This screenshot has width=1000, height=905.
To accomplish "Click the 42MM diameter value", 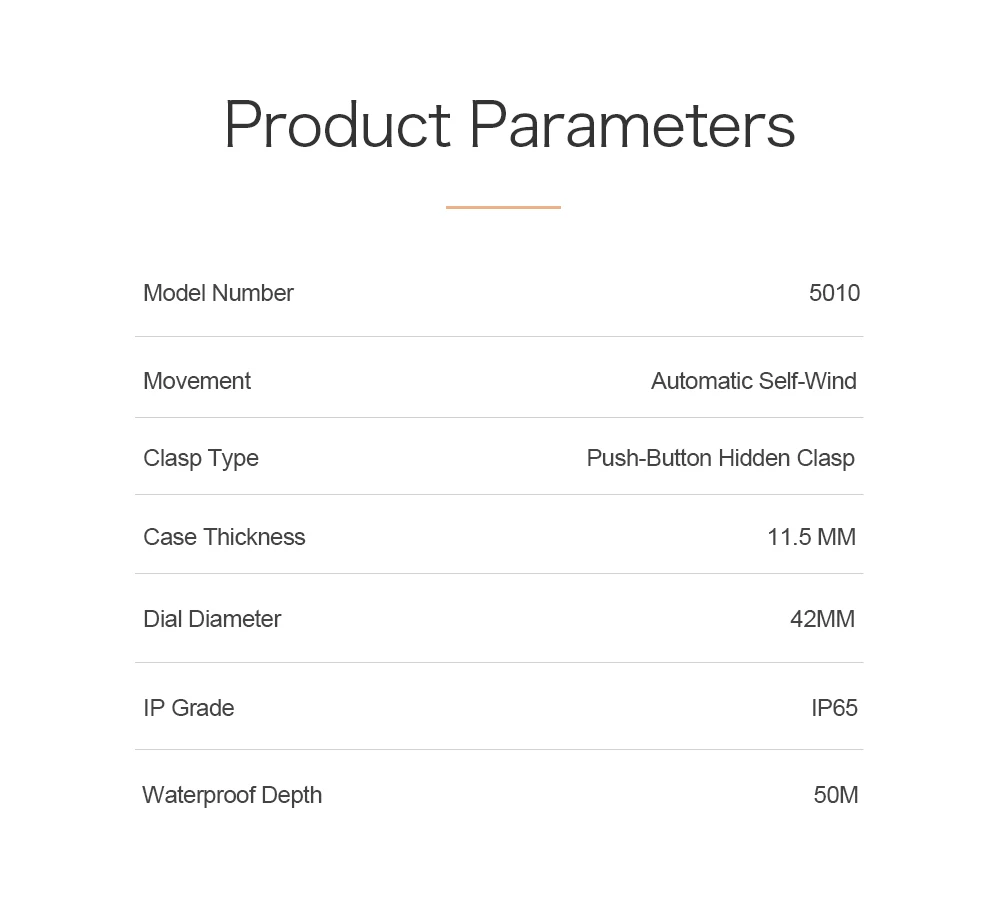I will click(x=823, y=619).
